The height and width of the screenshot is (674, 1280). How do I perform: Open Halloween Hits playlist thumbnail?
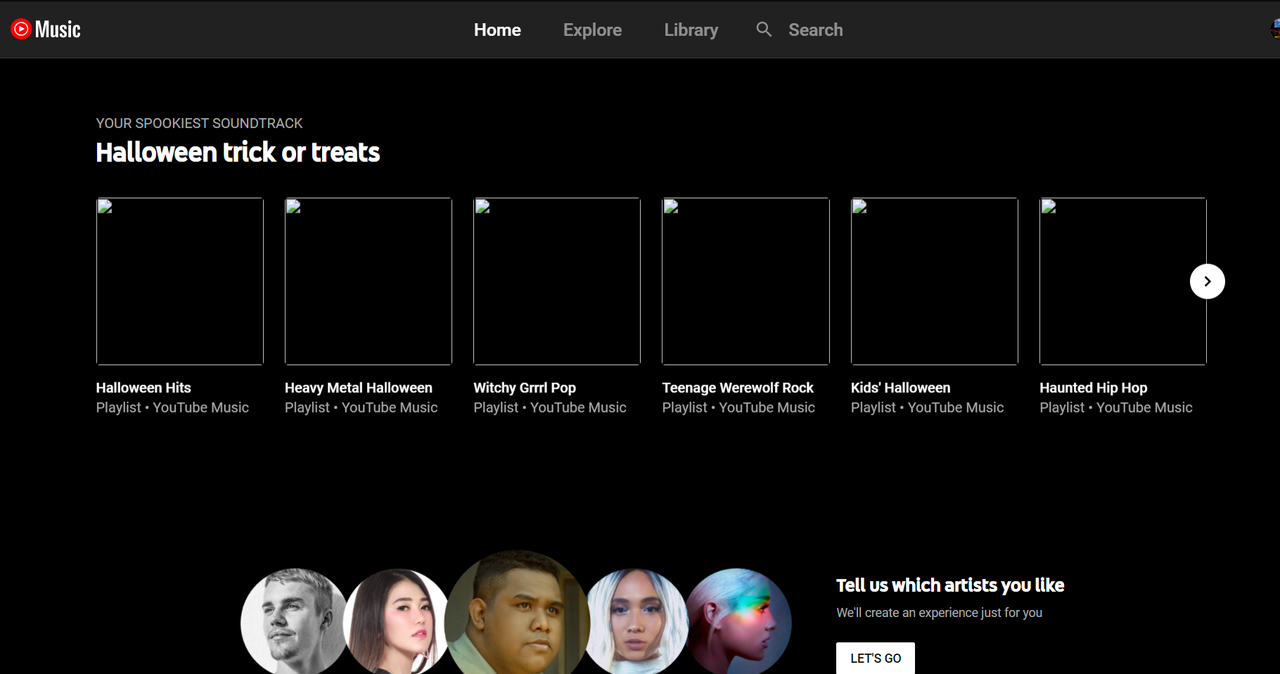tap(180, 281)
